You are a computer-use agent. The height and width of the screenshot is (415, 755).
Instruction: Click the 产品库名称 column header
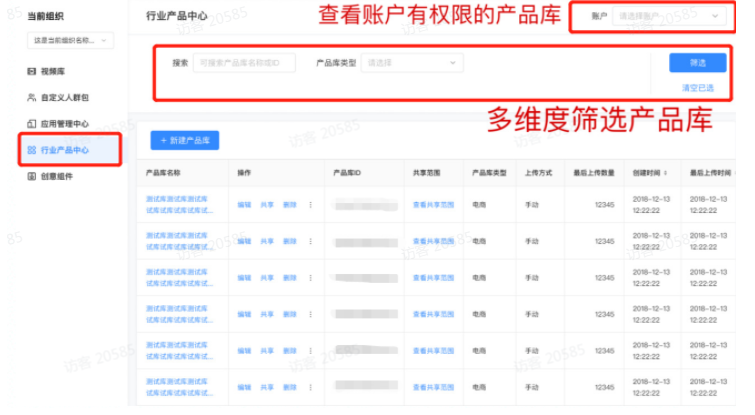coord(163,173)
